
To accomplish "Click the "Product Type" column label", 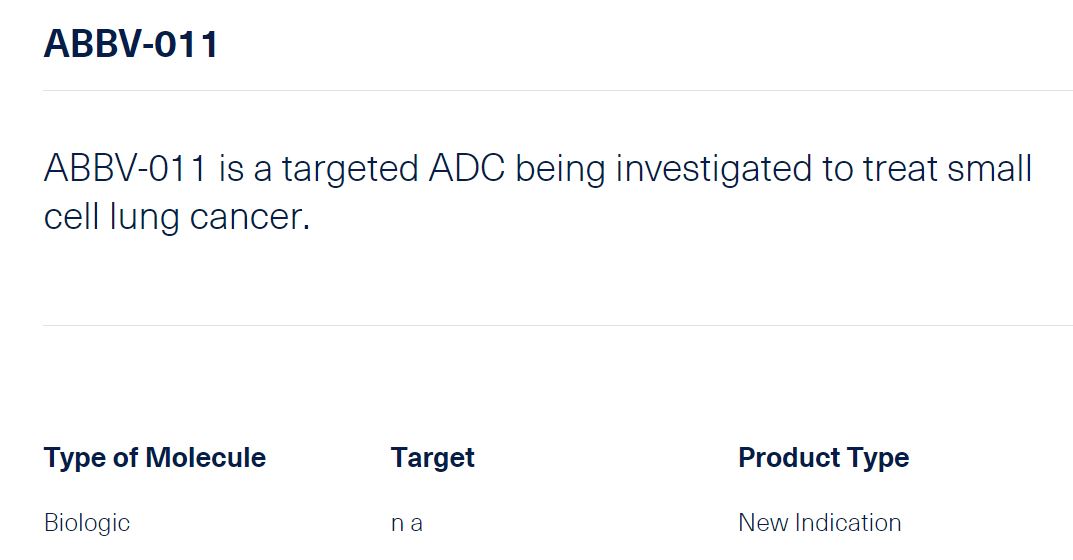I will pyautogui.click(x=824, y=458).
